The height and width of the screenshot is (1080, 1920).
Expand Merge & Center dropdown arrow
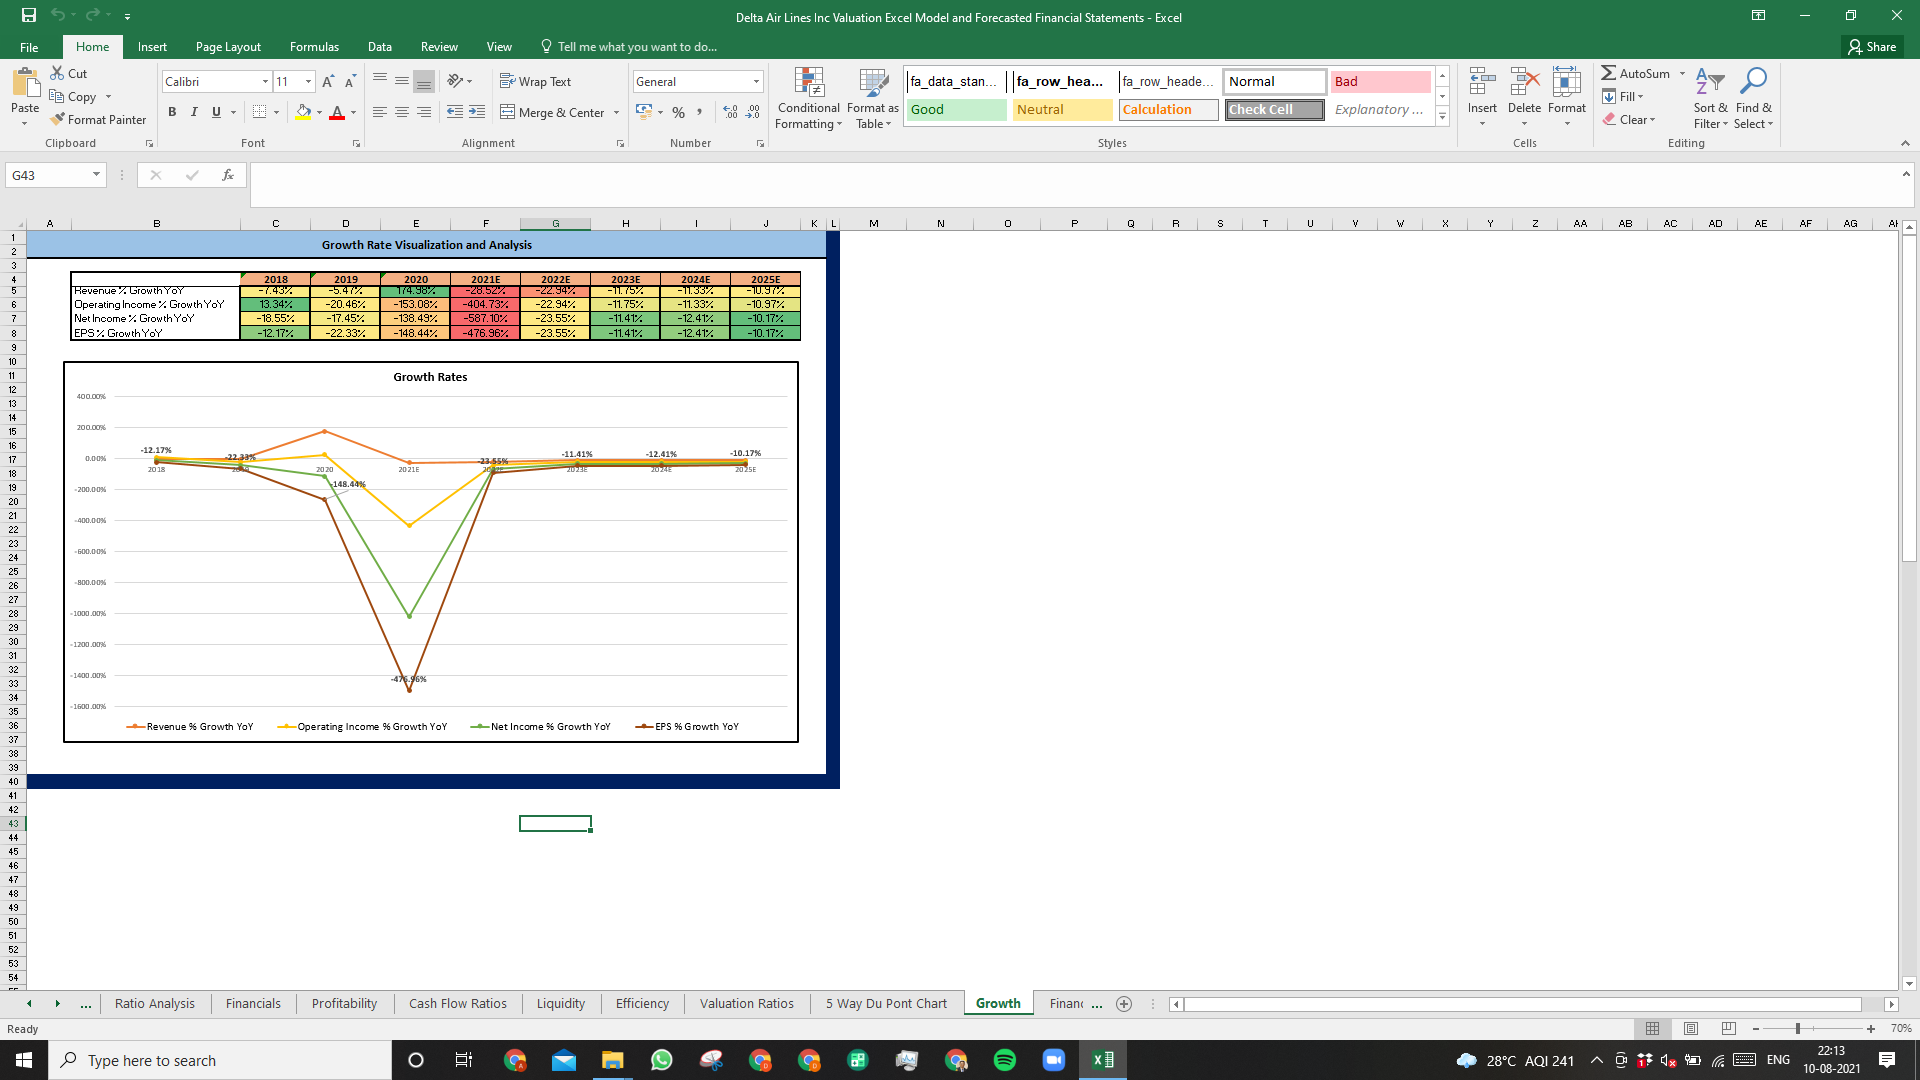tap(616, 113)
